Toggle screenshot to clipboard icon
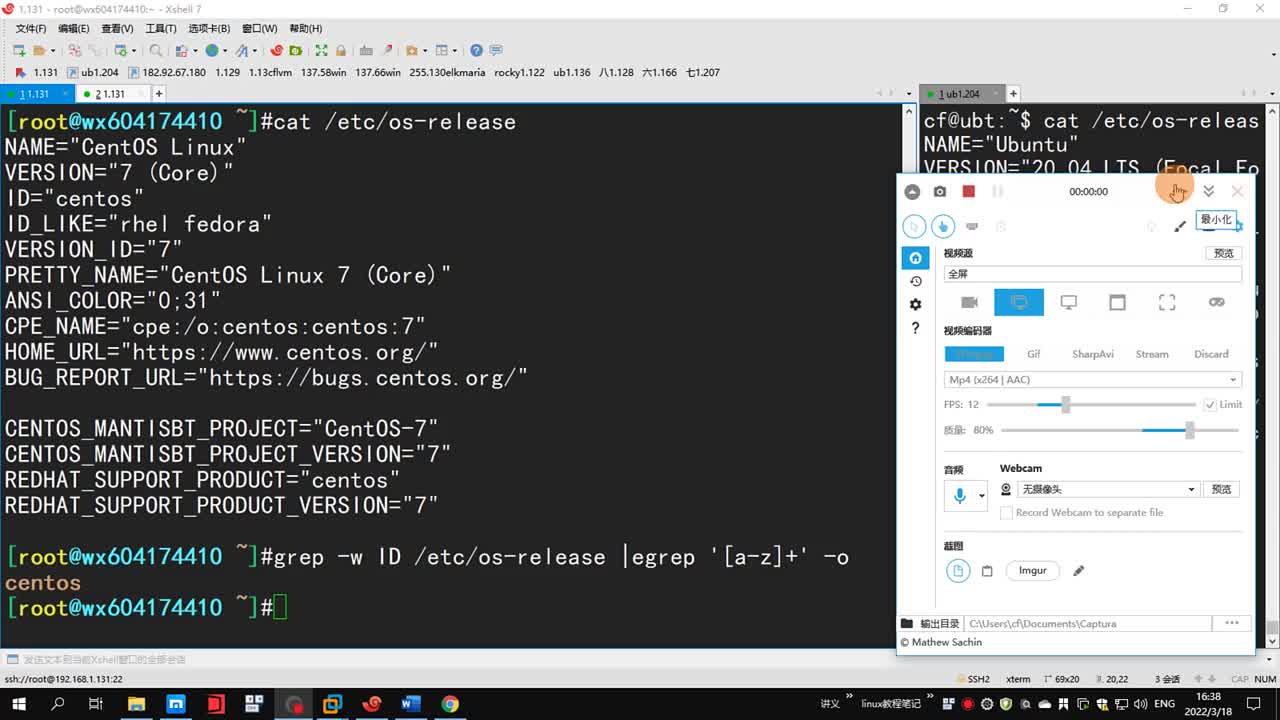 [987, 571]
